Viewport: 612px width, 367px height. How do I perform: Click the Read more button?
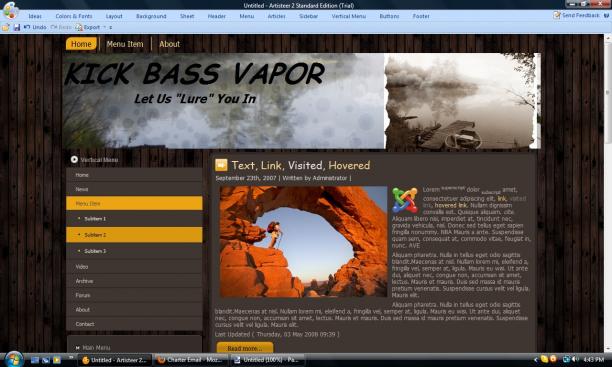point(245,347)
